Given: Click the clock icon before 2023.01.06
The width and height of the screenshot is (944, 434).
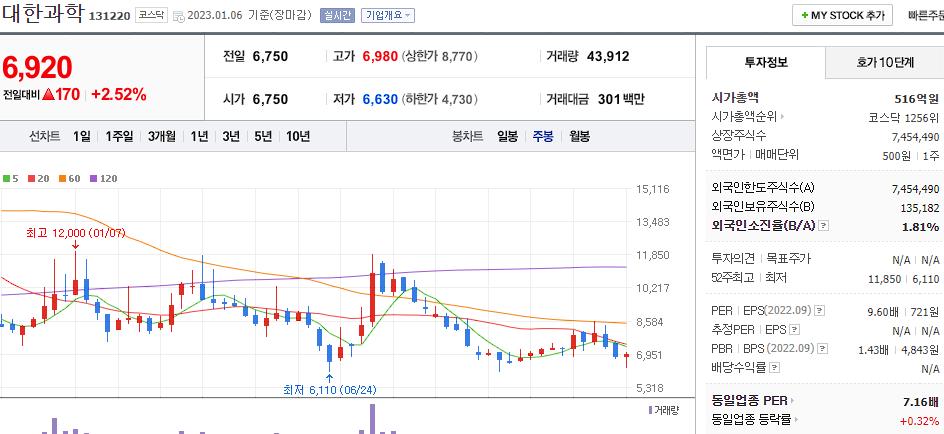Looking at the screenshot, I should coord(179,16).
